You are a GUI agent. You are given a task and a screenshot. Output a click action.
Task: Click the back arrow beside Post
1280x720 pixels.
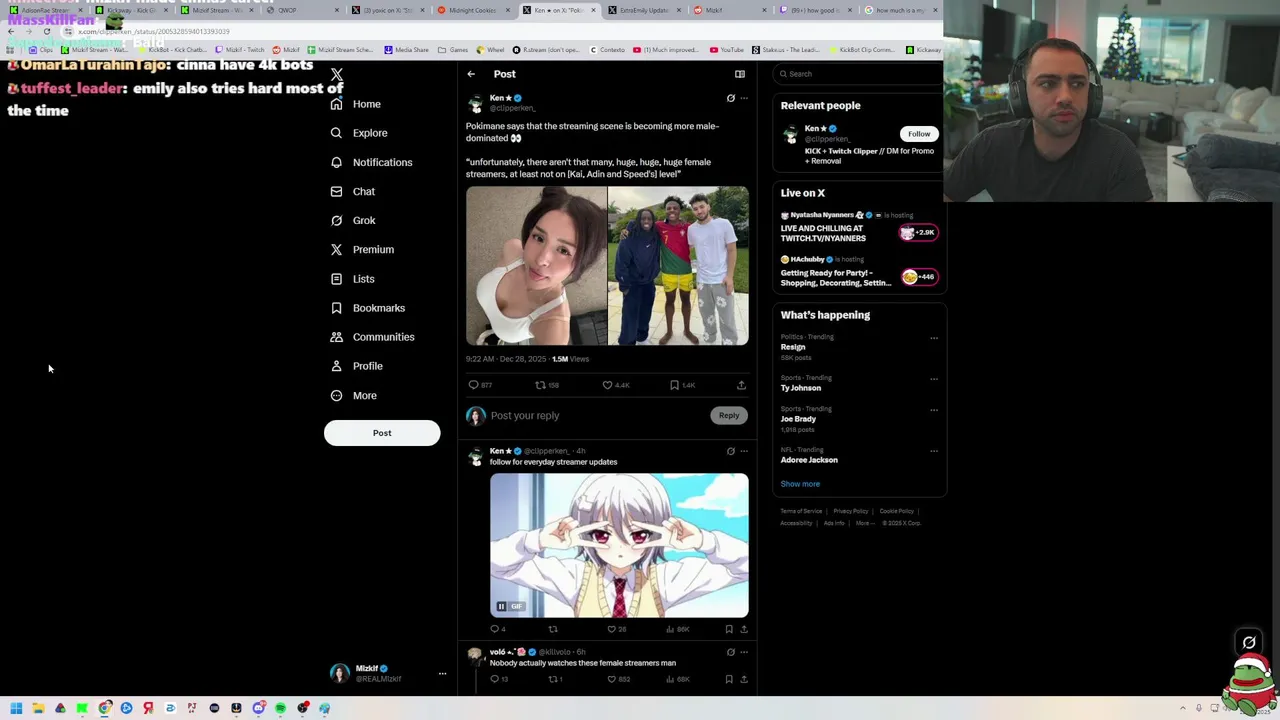pyautogui.click(x=471, y=74)
